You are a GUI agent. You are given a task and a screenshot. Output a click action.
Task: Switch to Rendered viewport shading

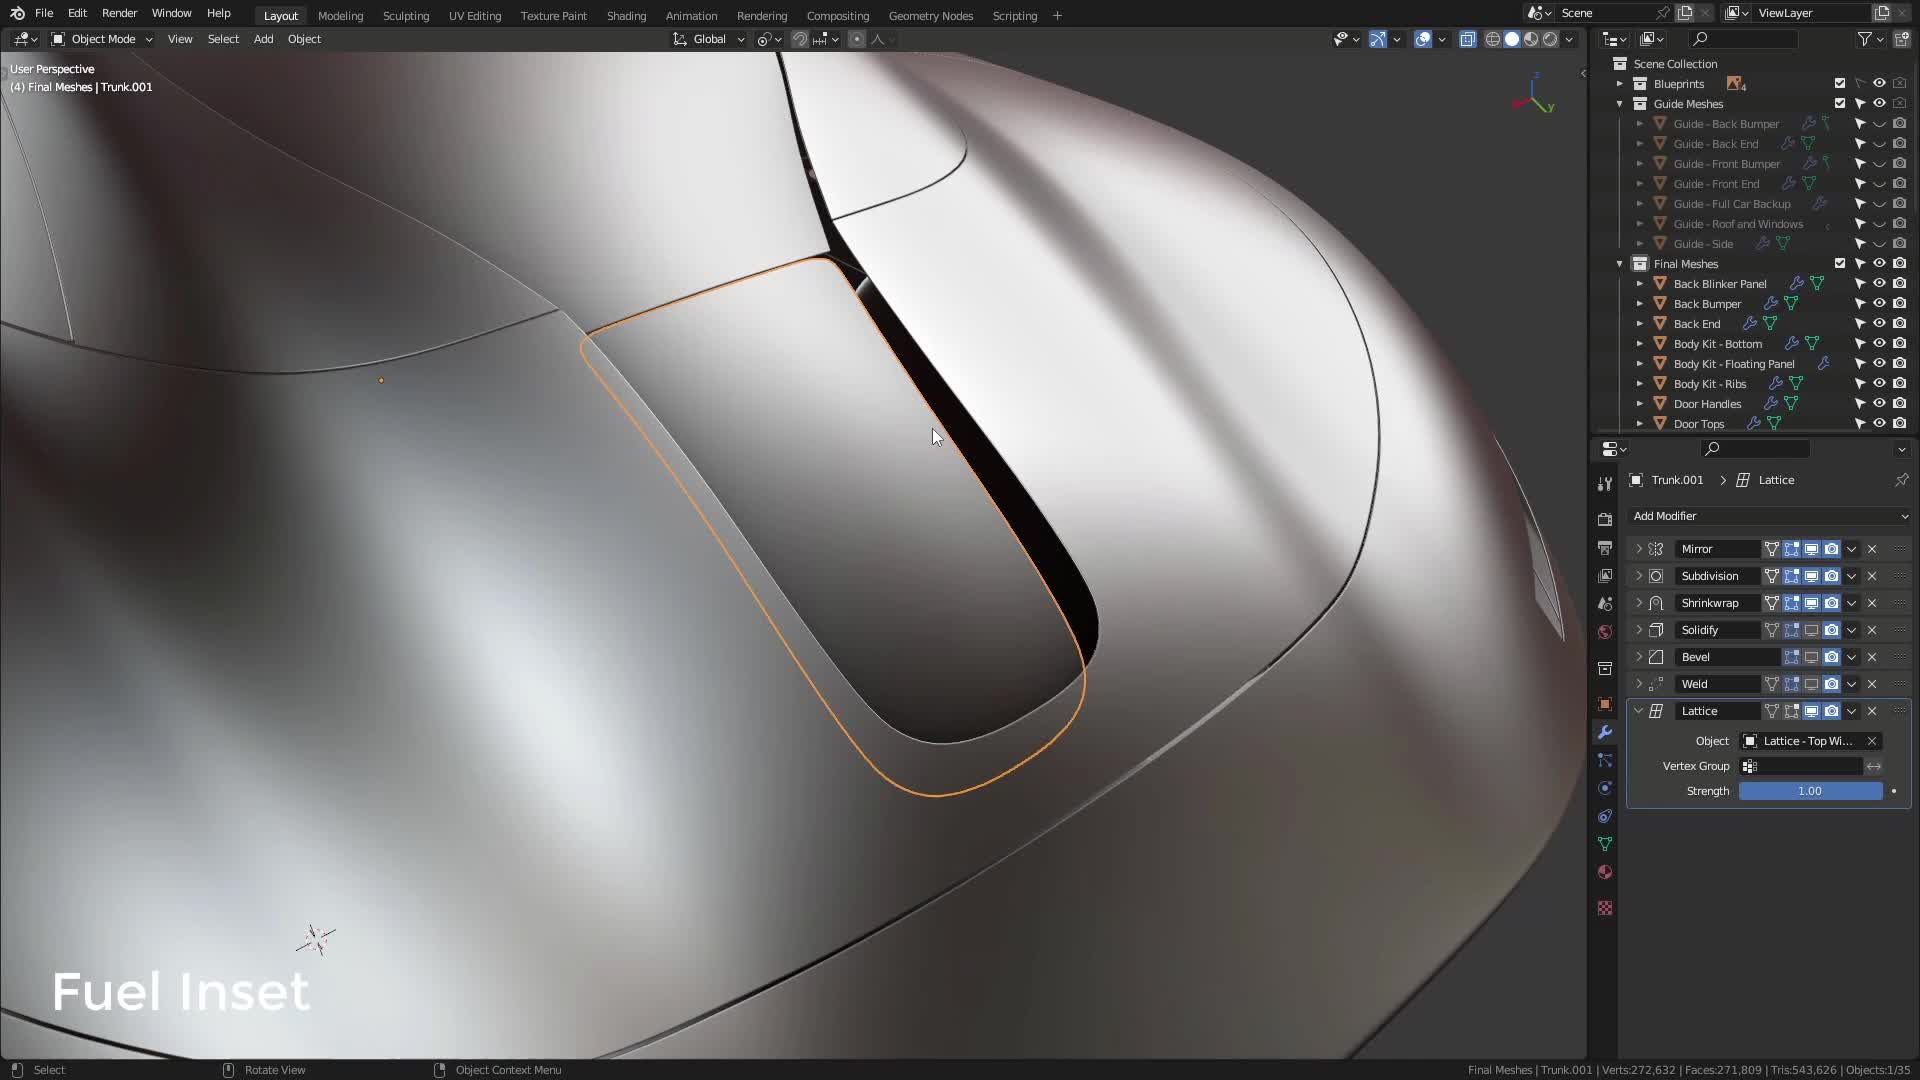1550,39
